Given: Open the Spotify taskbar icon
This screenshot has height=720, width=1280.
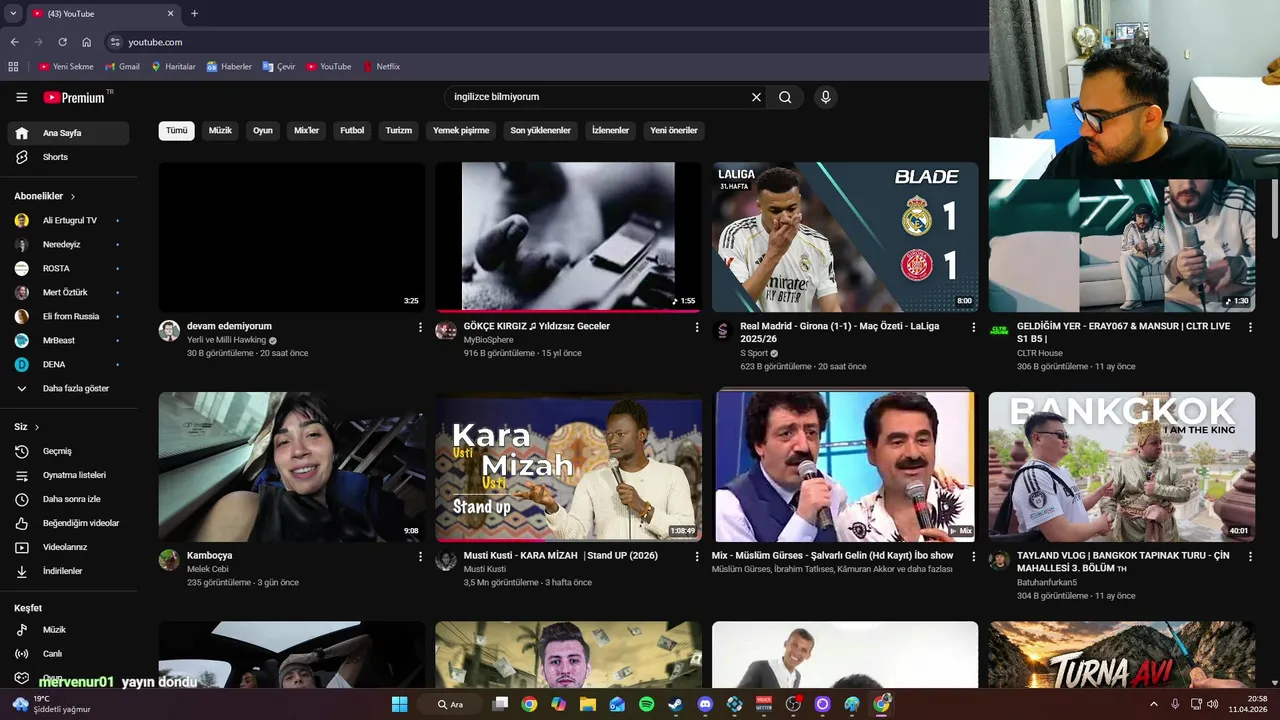Looking at the screenshot, I should pyautogui.click(x=646, y=704).
